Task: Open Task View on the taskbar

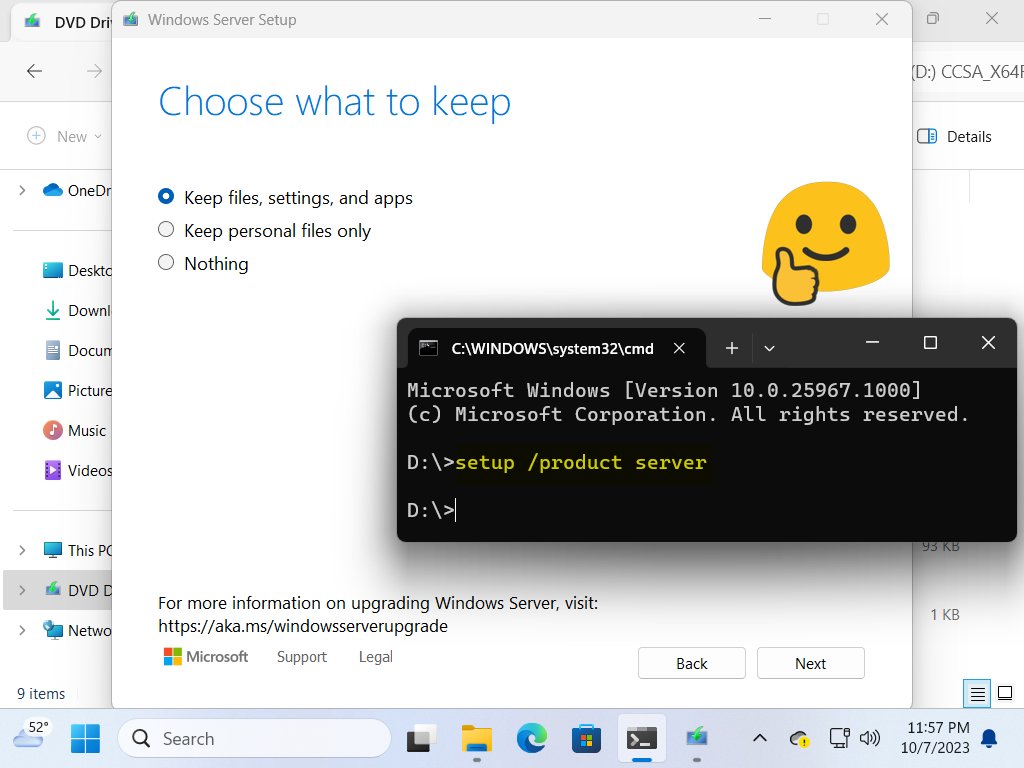Action: [421, 739]
